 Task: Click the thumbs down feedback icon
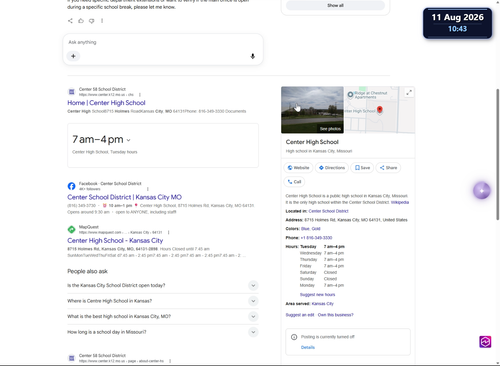coord(91,21)
